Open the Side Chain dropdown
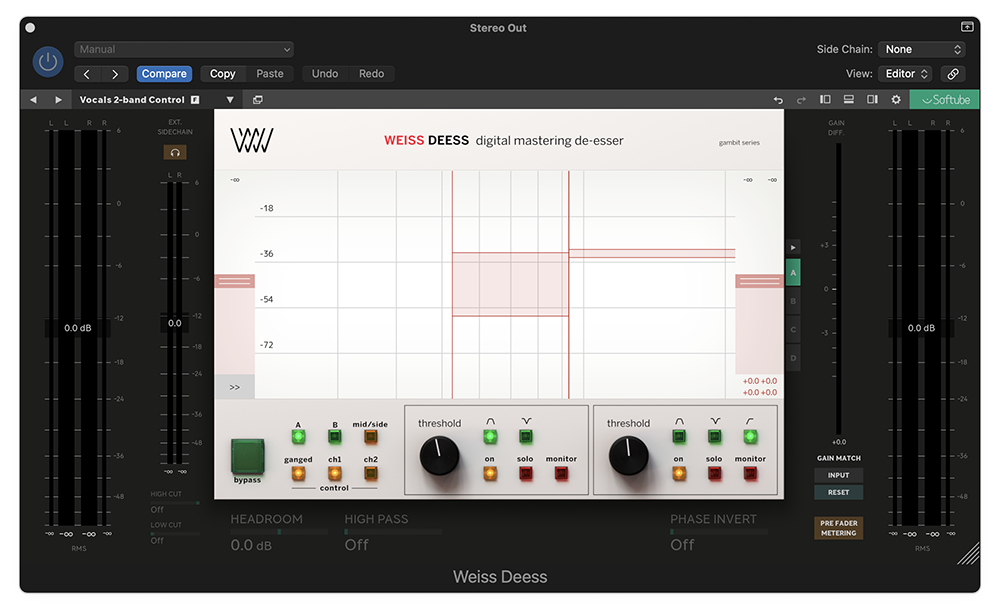 click(x=921, y=49)
